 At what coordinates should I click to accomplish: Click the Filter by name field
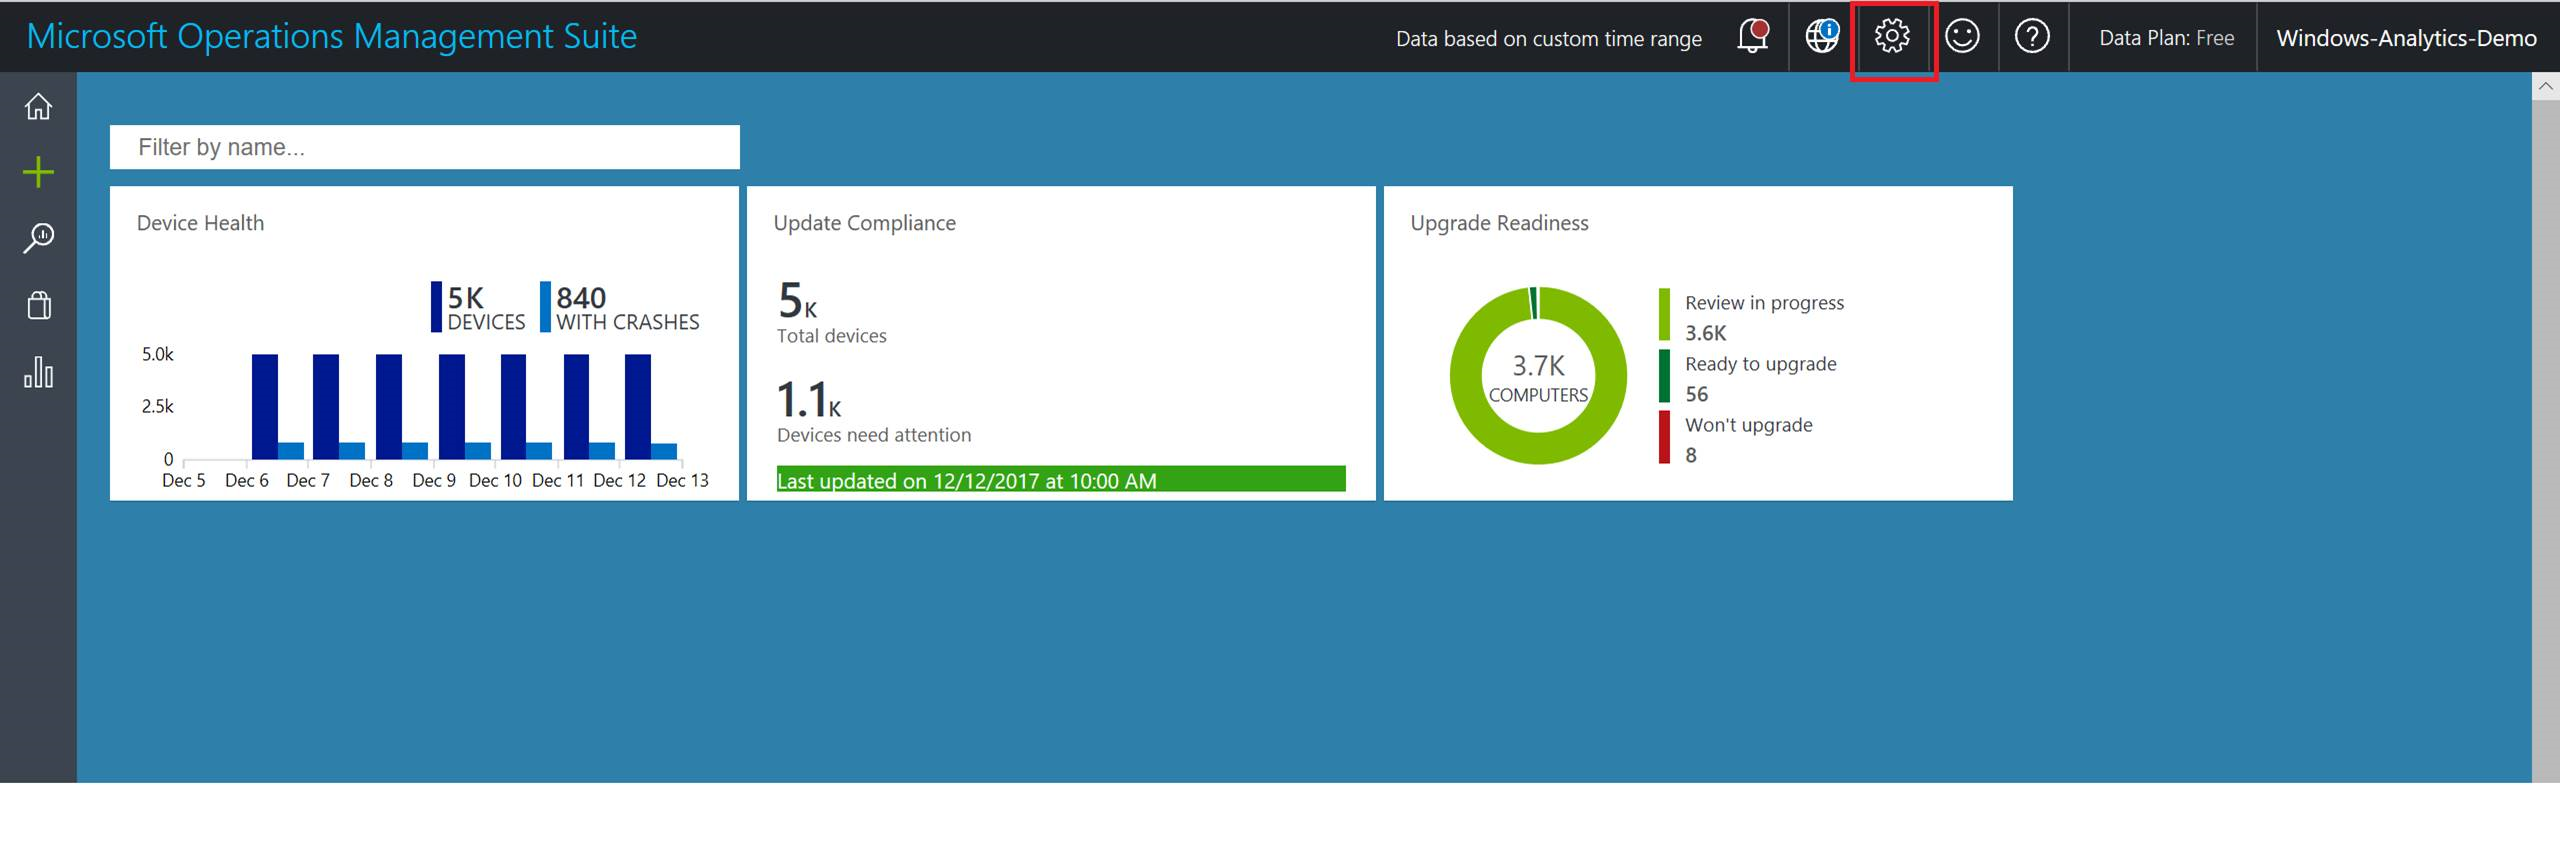click(x=424, y=147)
